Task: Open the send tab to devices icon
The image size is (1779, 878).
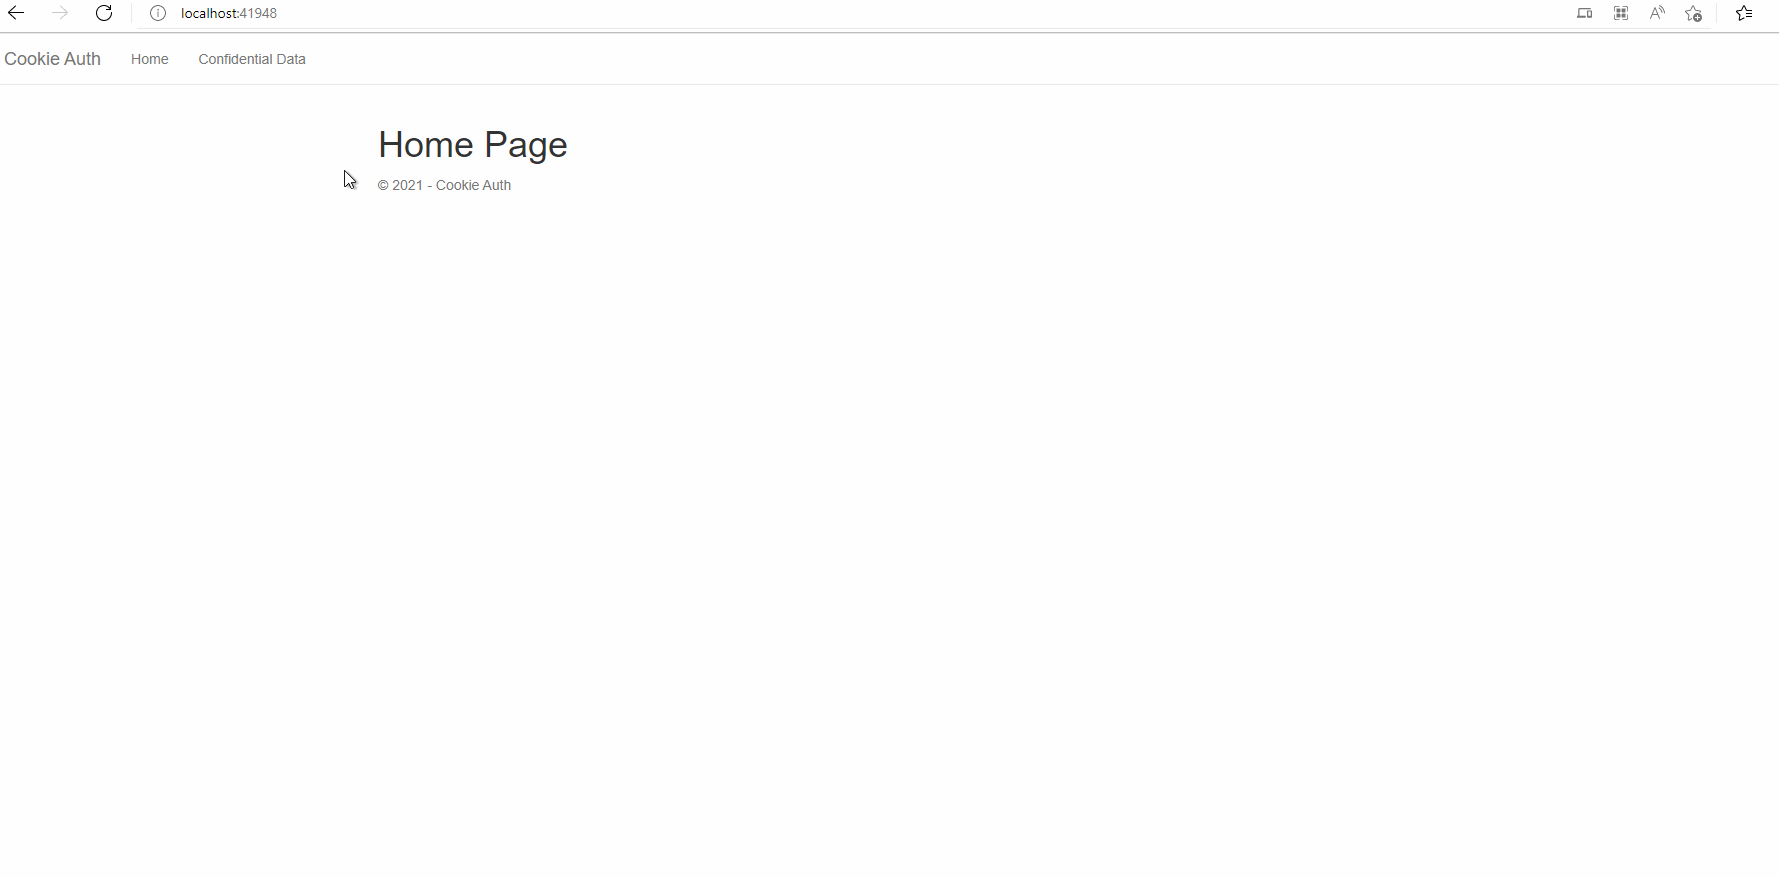Action: (1585, 13)
